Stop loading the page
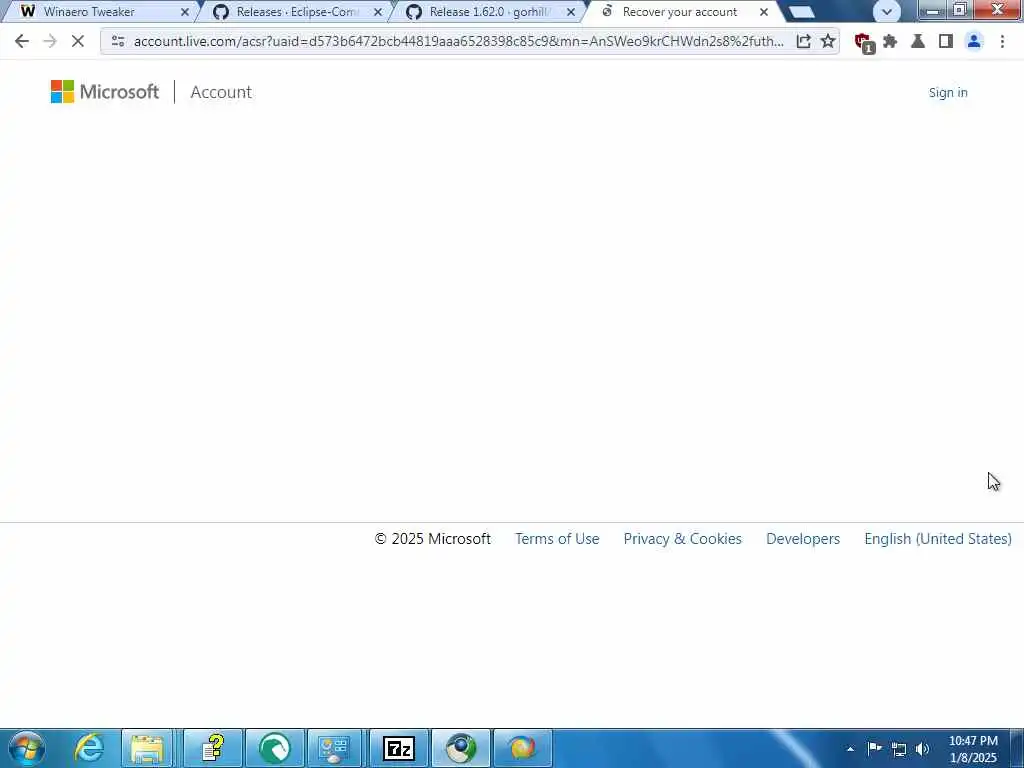Viewport: 1024px width, 768px height. tap(77, 41)
